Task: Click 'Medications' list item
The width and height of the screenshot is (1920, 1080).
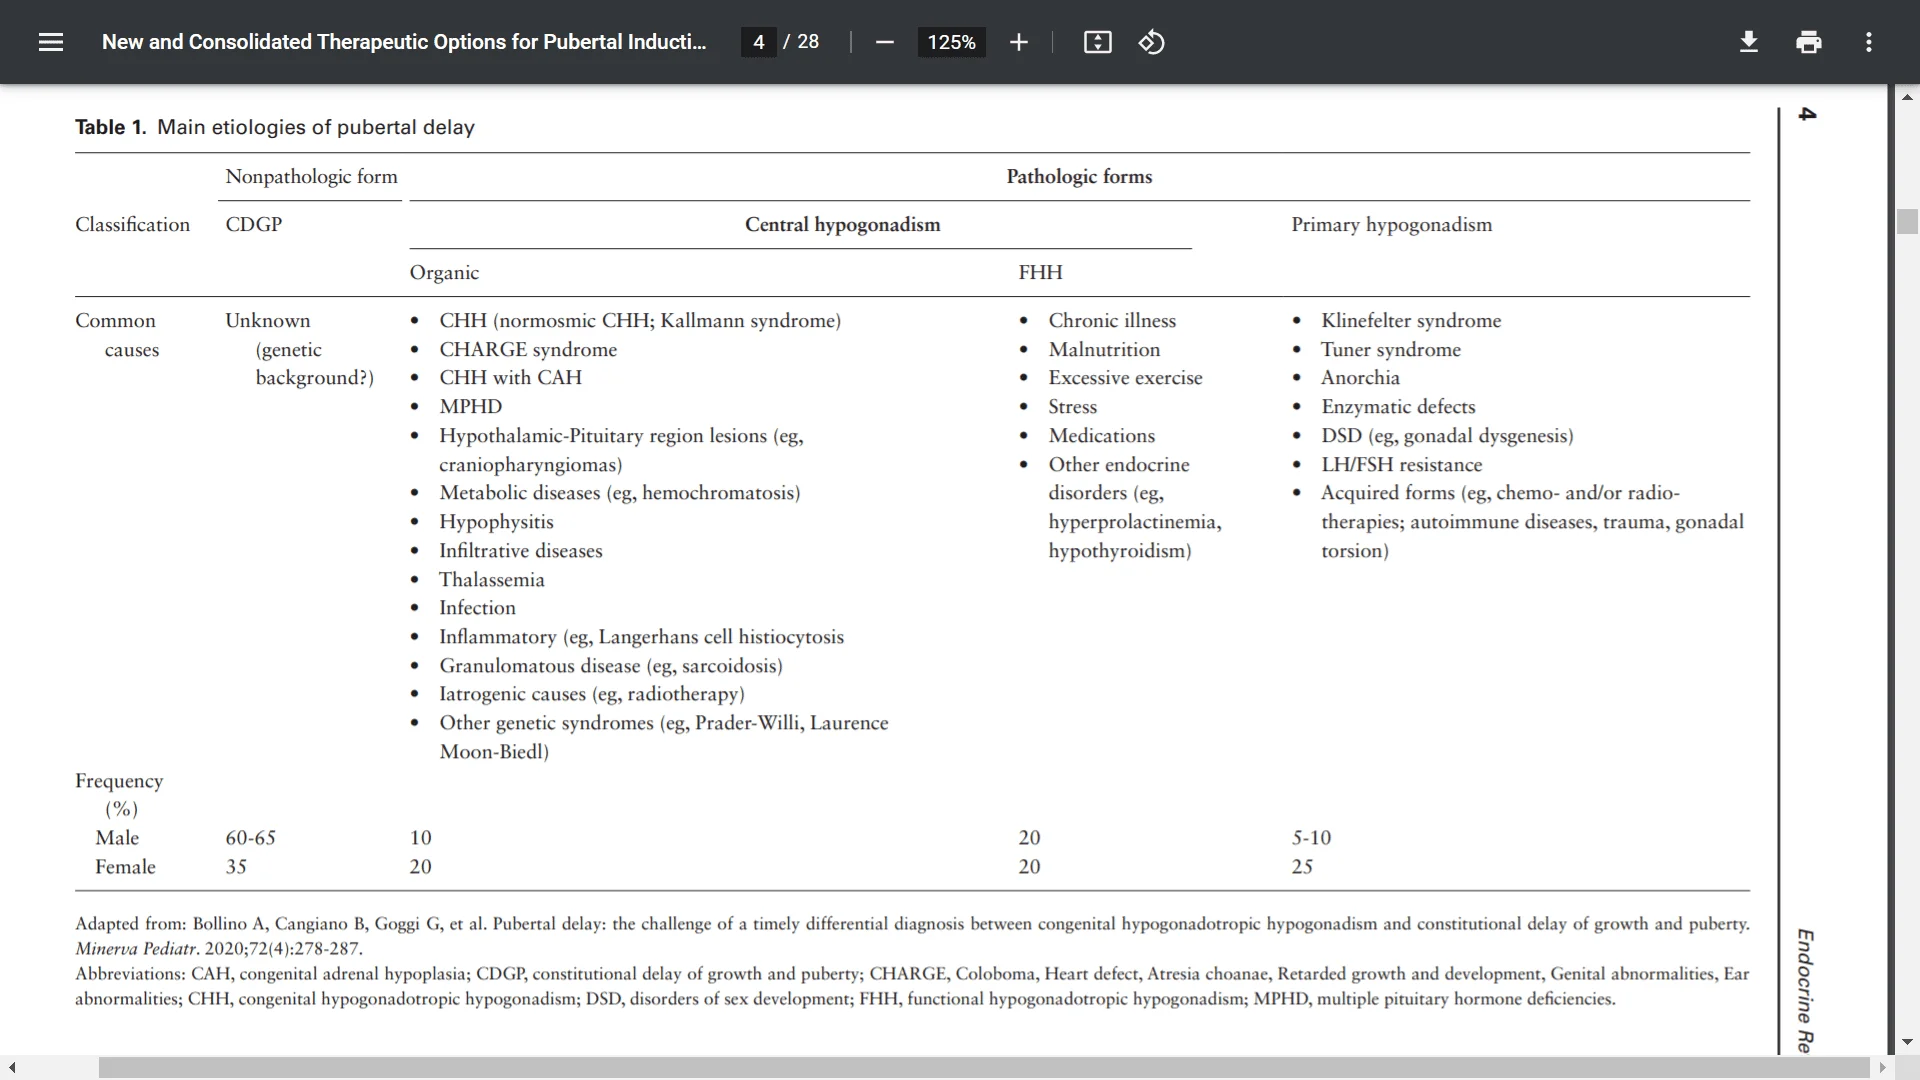Action: pos(1101,436)
